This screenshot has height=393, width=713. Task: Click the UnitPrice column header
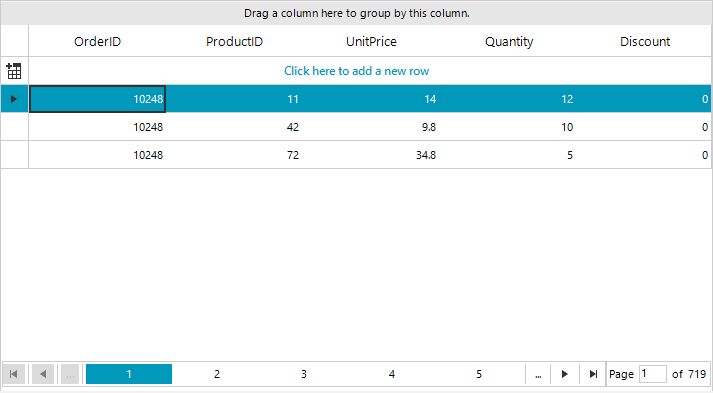coord(371,41)
